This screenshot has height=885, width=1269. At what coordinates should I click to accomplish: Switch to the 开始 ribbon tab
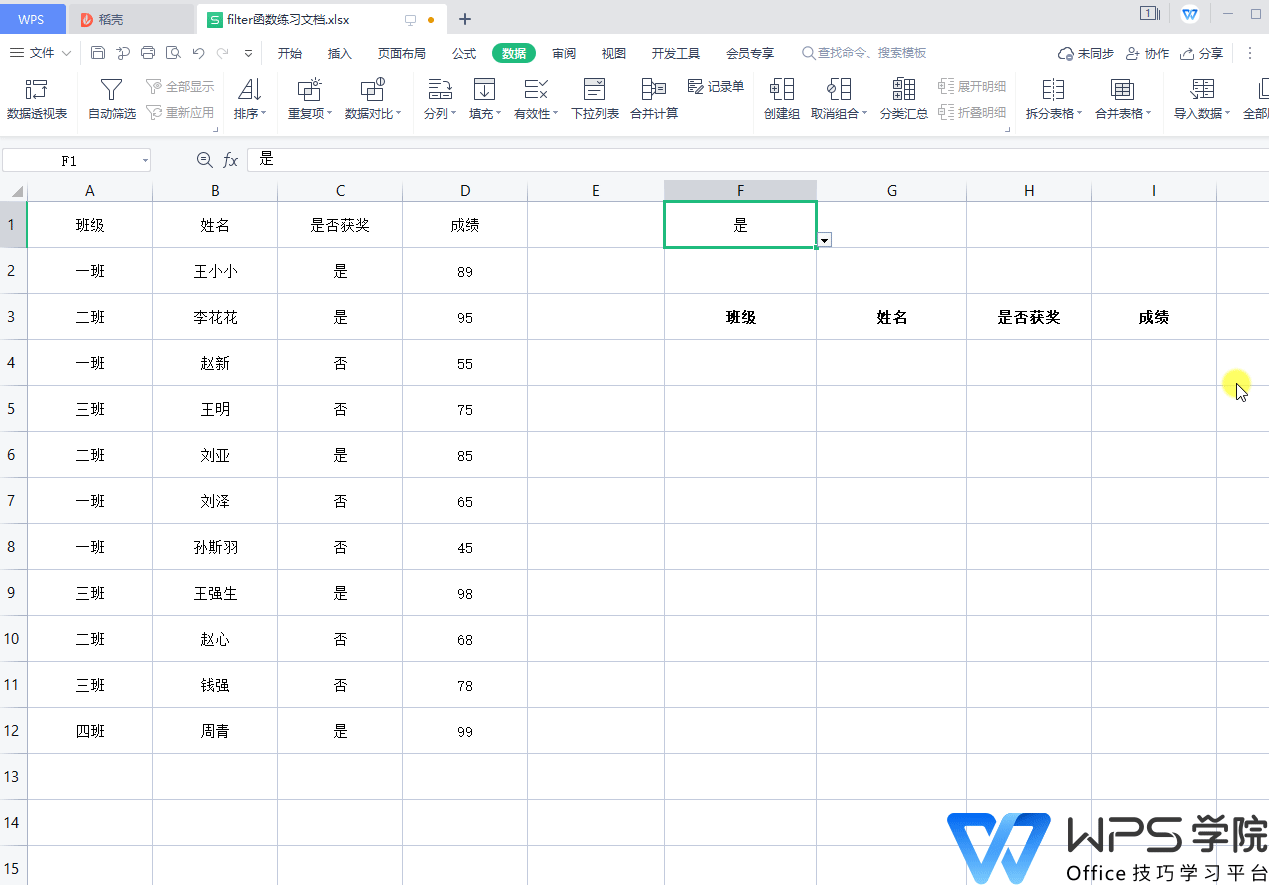click(290, 53)
